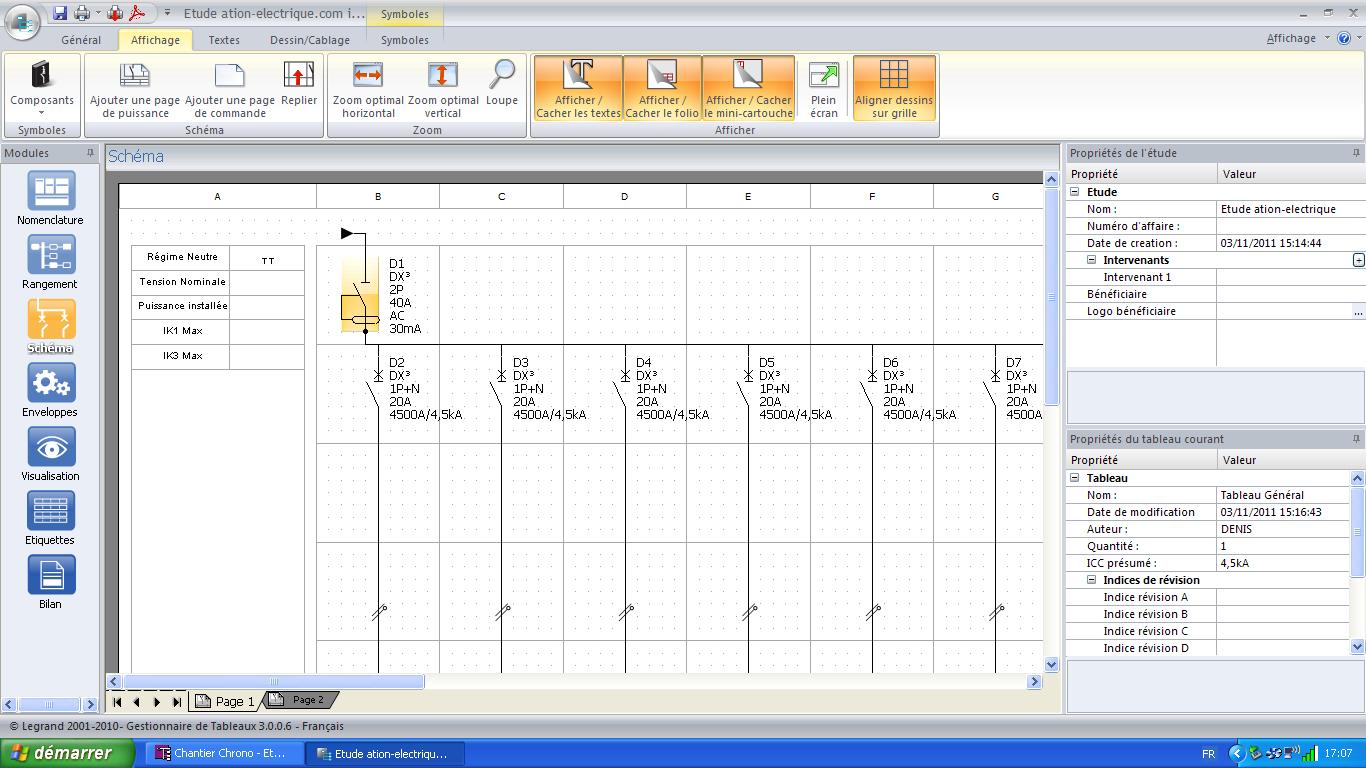Toggle Afficher / Cacher le folio
Screen dimensions: 1366x768
coord(662,88)
